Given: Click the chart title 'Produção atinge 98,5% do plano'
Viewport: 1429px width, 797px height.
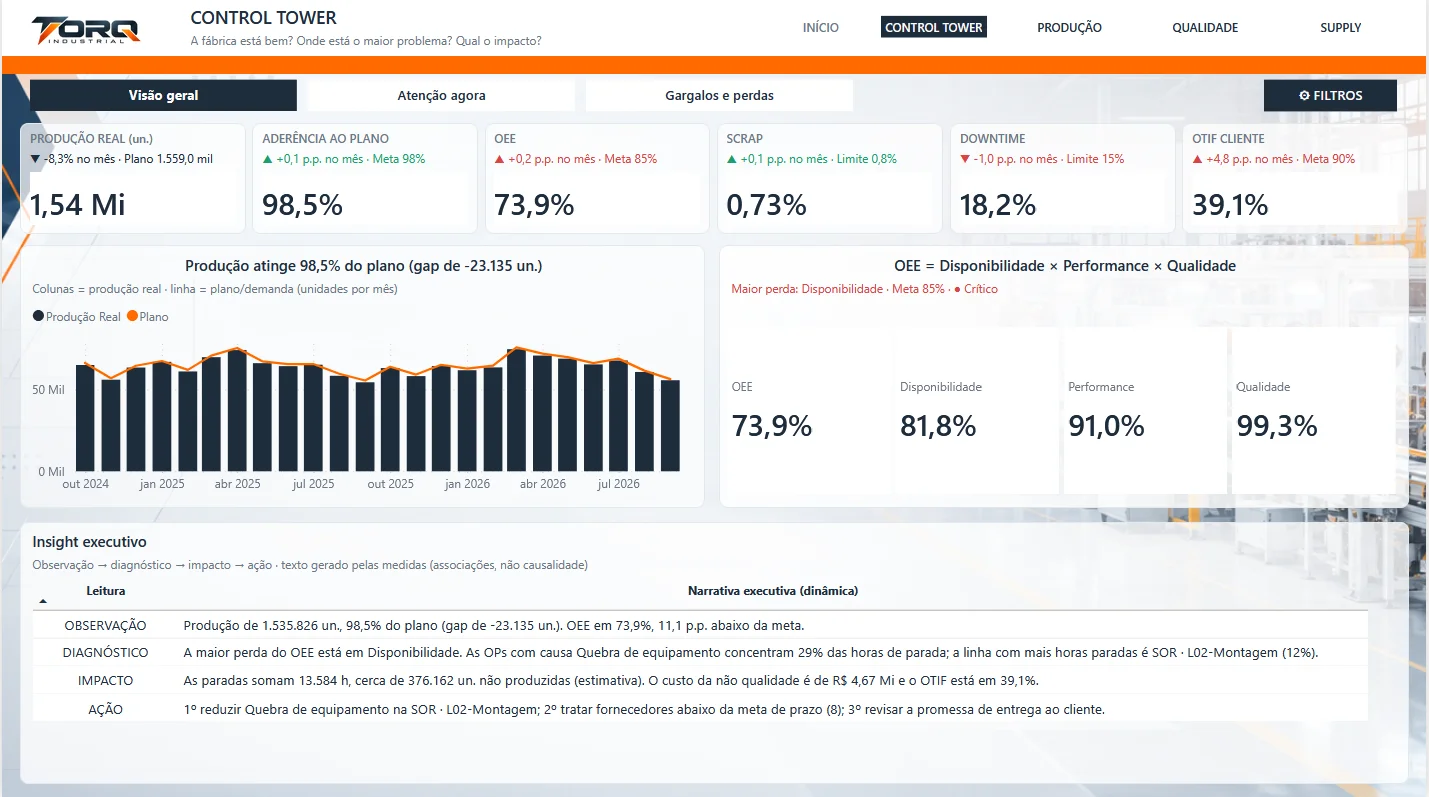Looking at the screenshot, I should tap(364, 266).
